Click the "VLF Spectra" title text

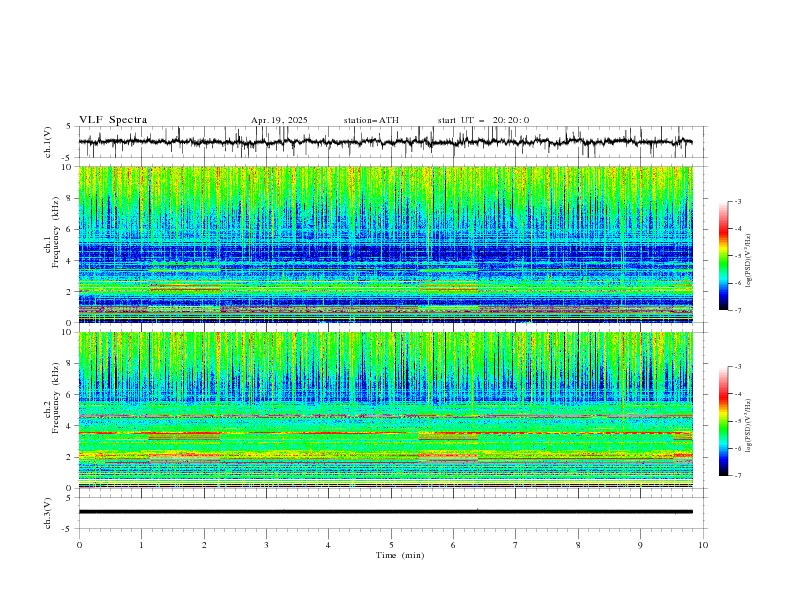(x=113, y=120)
